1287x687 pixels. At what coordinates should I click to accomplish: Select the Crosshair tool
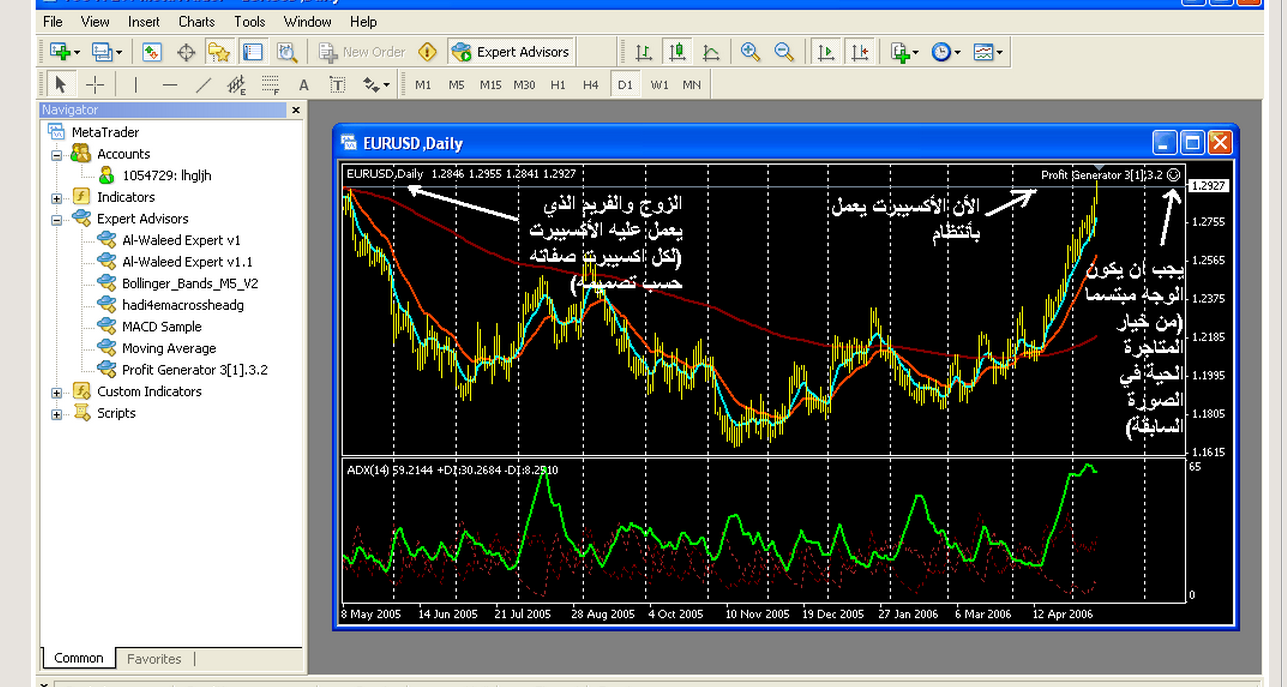pos(94,85)
